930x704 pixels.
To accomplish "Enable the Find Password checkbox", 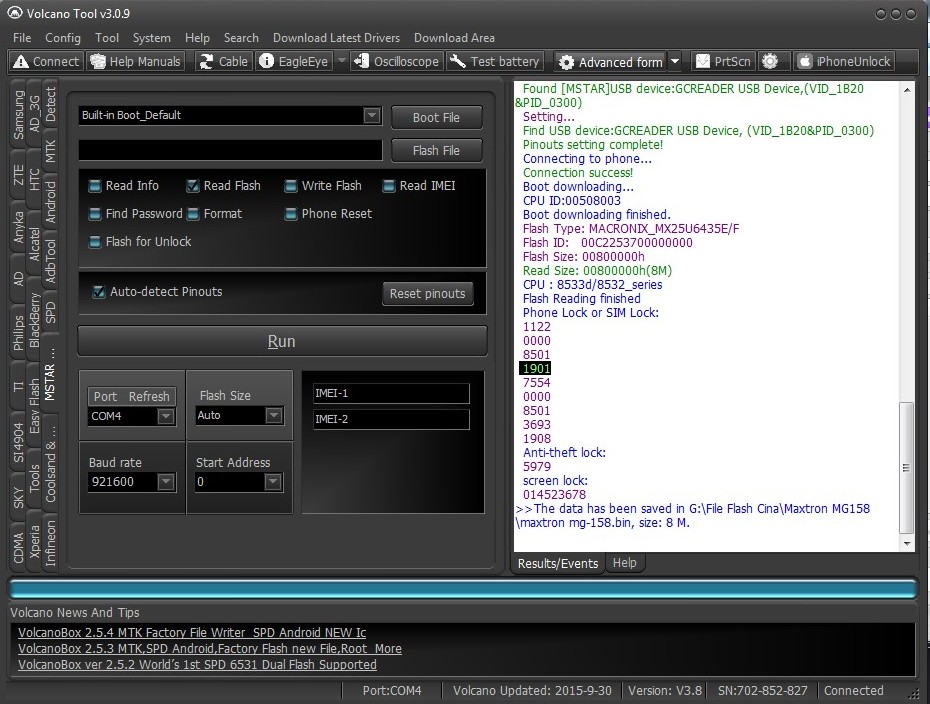I will point(95,214).
